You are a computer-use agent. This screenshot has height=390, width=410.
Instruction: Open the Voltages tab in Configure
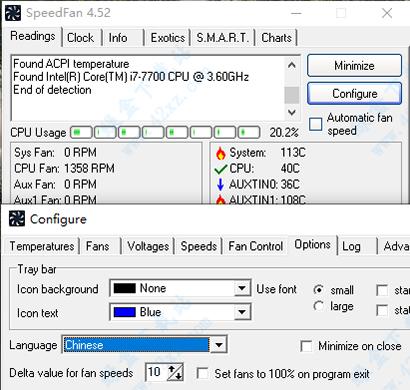click(x=148, y=246)
